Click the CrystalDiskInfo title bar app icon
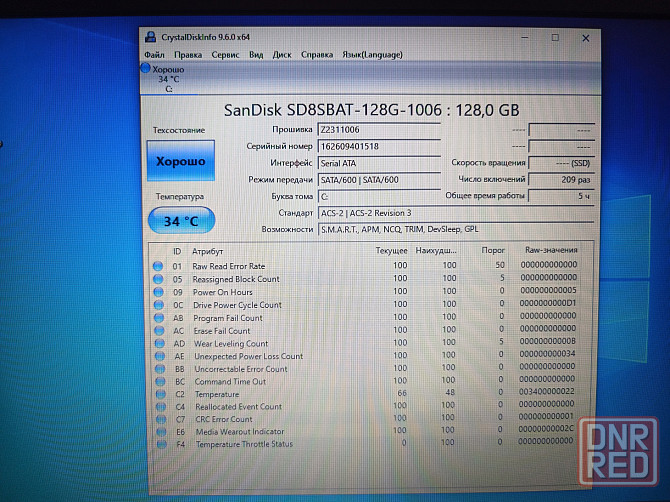This screenshot has width=670, height=502. pyautogui.click(x=150, y=37)
